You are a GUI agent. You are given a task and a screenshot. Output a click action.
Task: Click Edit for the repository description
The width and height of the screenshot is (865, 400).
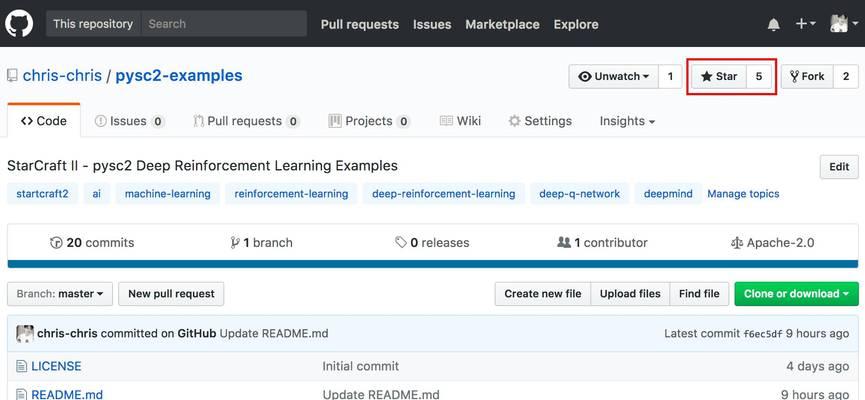[x=839, y=167]
